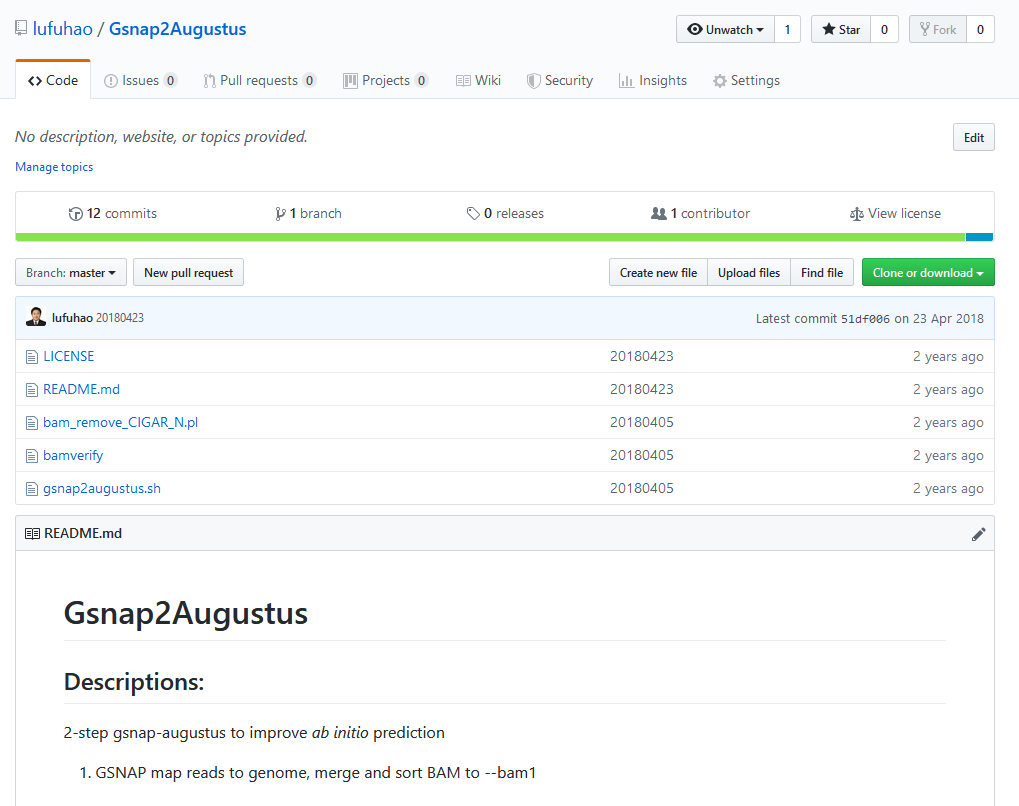Click lufuhao author name in the commit bar
The height and width of the screenshot is (806, 1019).
pyautogui.click(x=72, y=318)
